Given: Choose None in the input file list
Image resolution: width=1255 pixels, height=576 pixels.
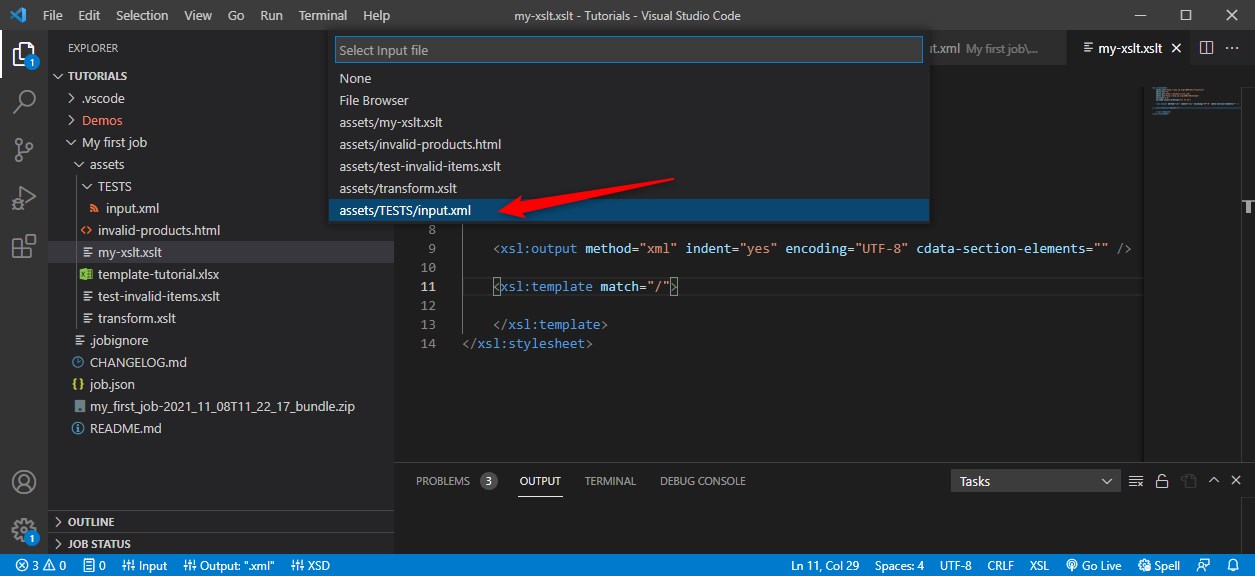Looking at the screenshot, I should [x=628, y=78].
